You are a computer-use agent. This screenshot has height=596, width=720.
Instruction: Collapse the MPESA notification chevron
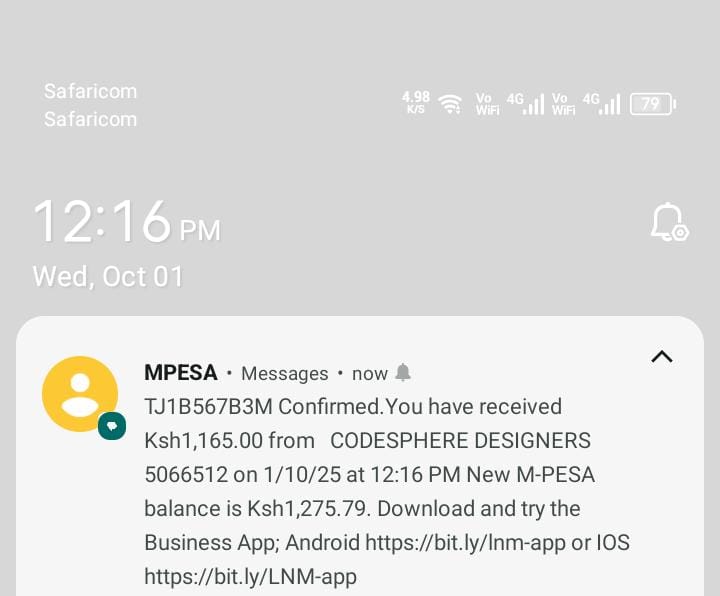coord(661,356)
